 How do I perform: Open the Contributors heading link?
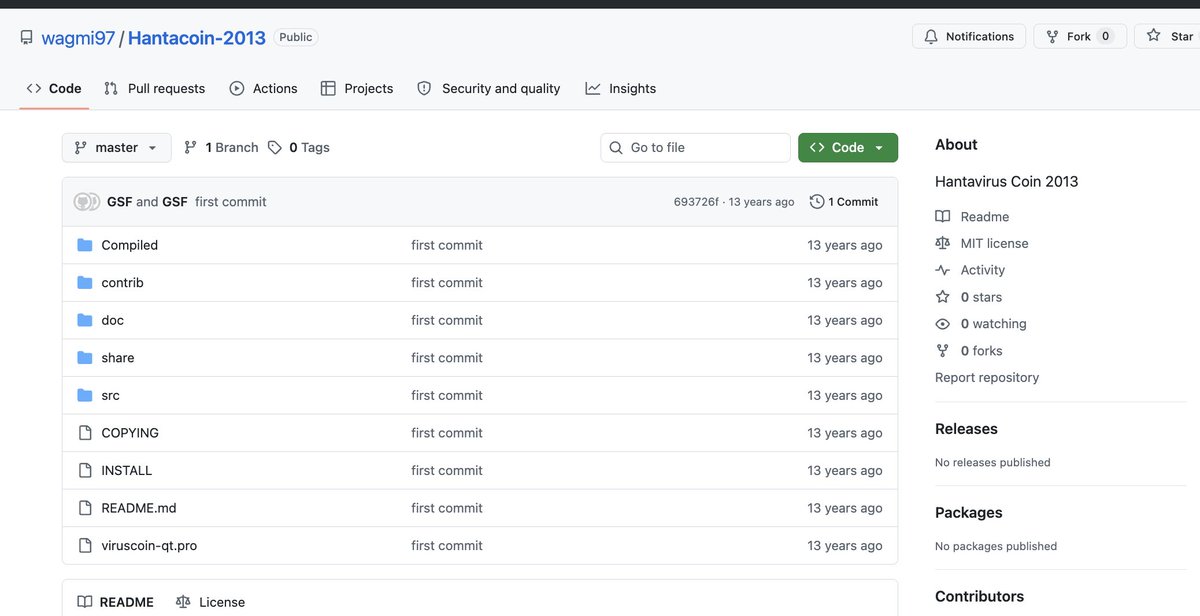click(979, 596)
